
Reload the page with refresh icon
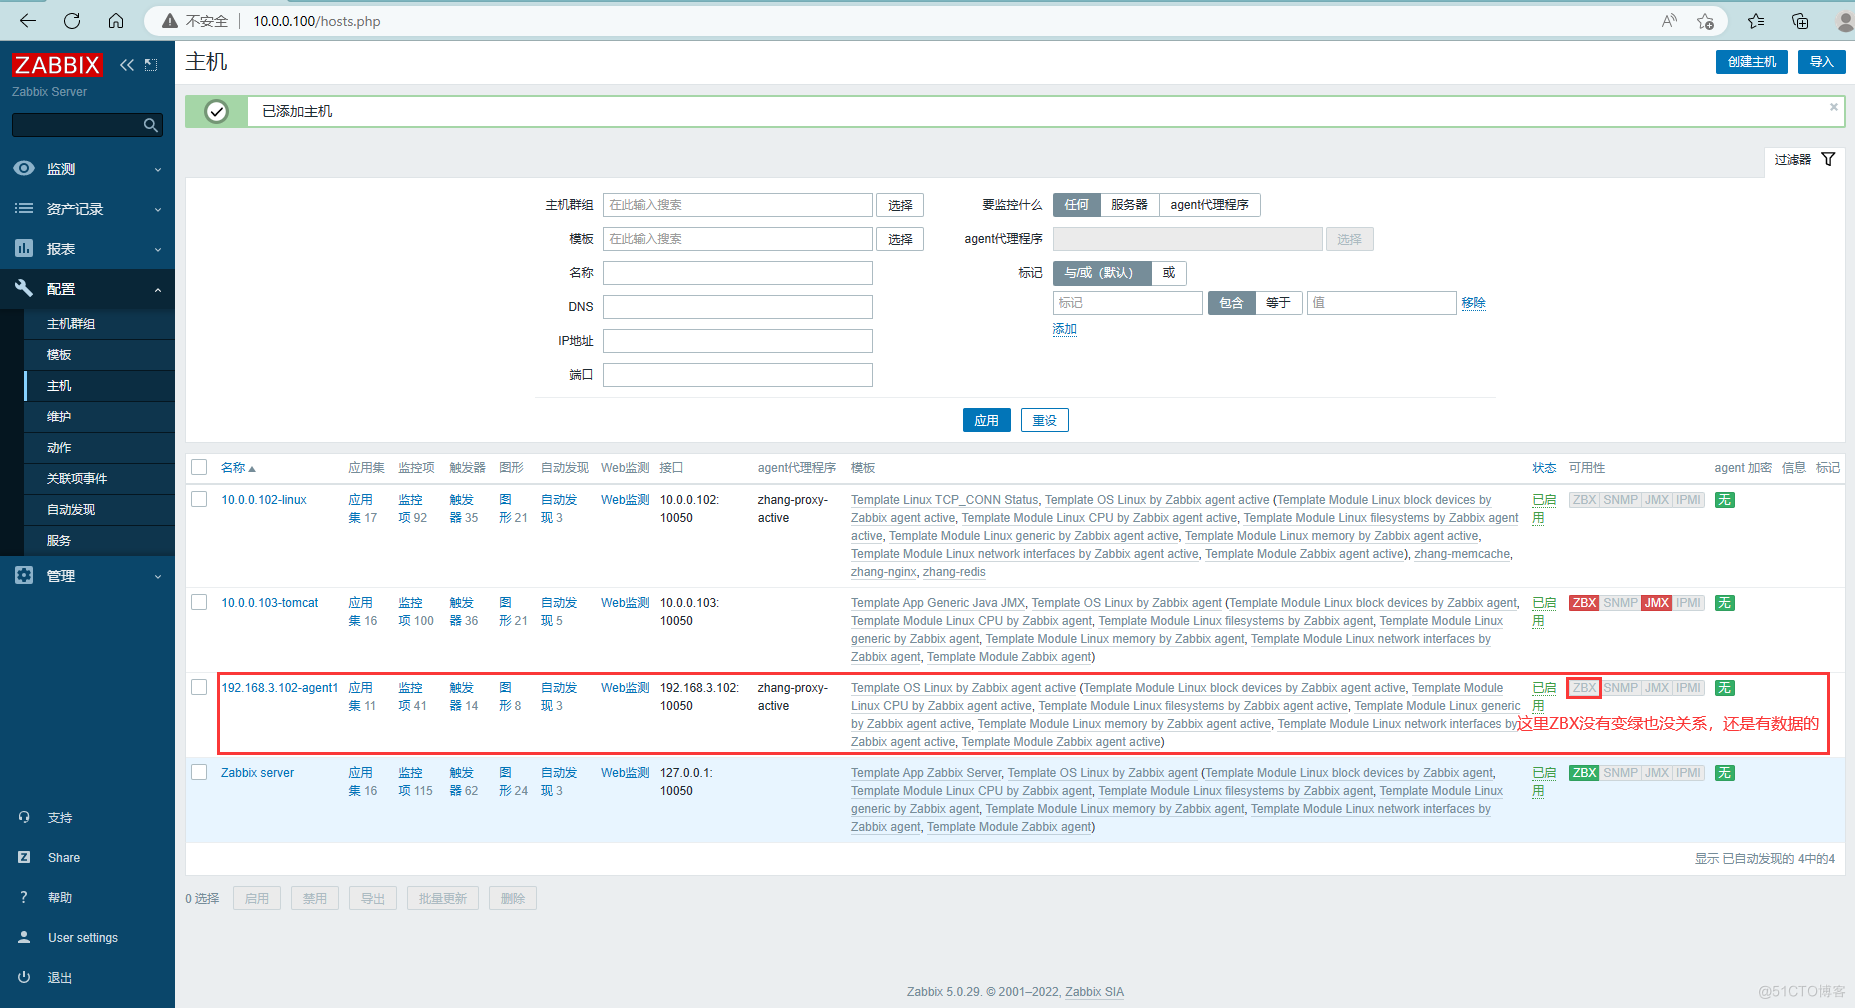click(72, 21)
